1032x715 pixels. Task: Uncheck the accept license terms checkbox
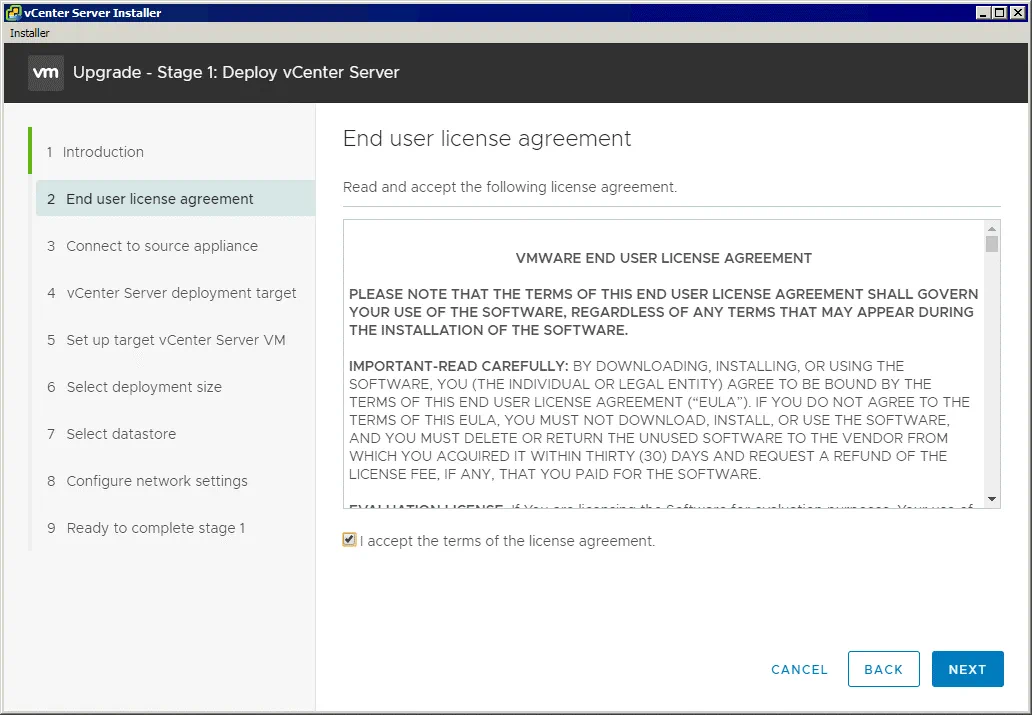tap(349, 540)
